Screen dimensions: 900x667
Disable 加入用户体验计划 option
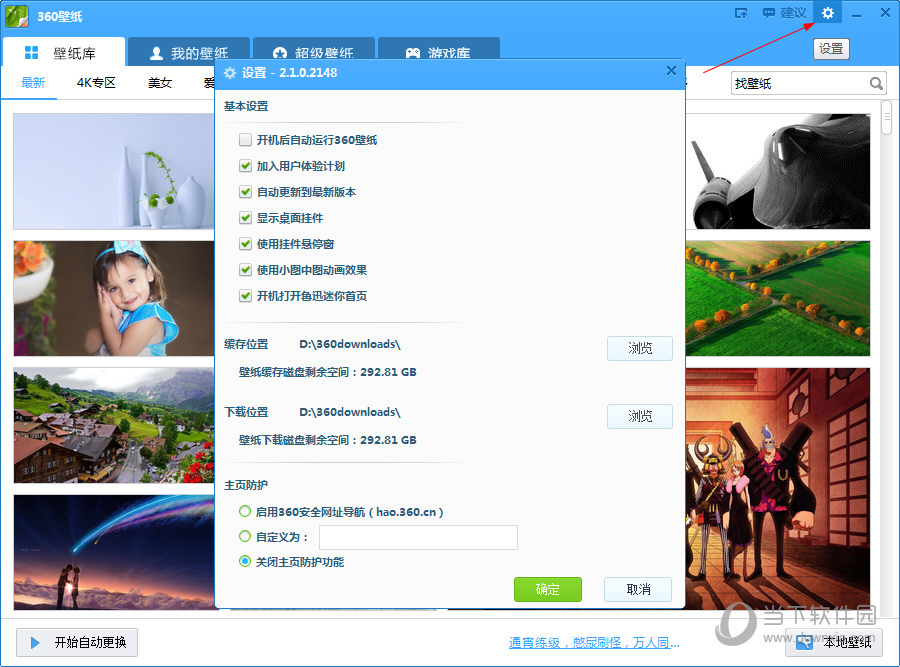point(245,166)
